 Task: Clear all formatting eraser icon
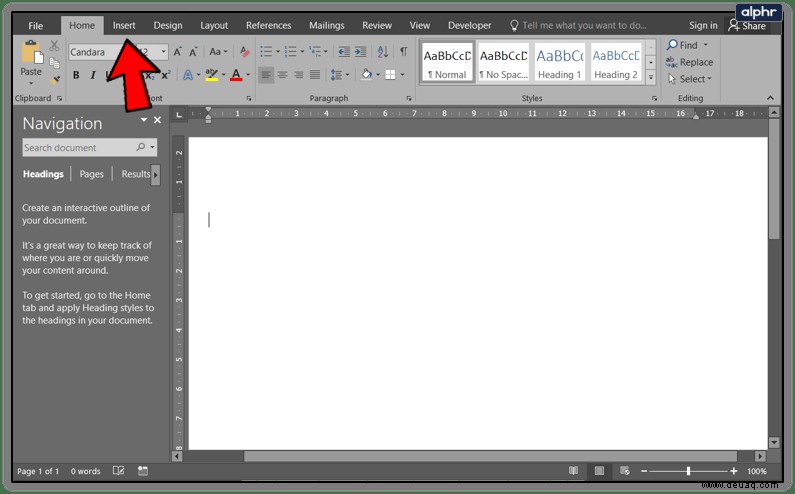(x=244, y=52)
